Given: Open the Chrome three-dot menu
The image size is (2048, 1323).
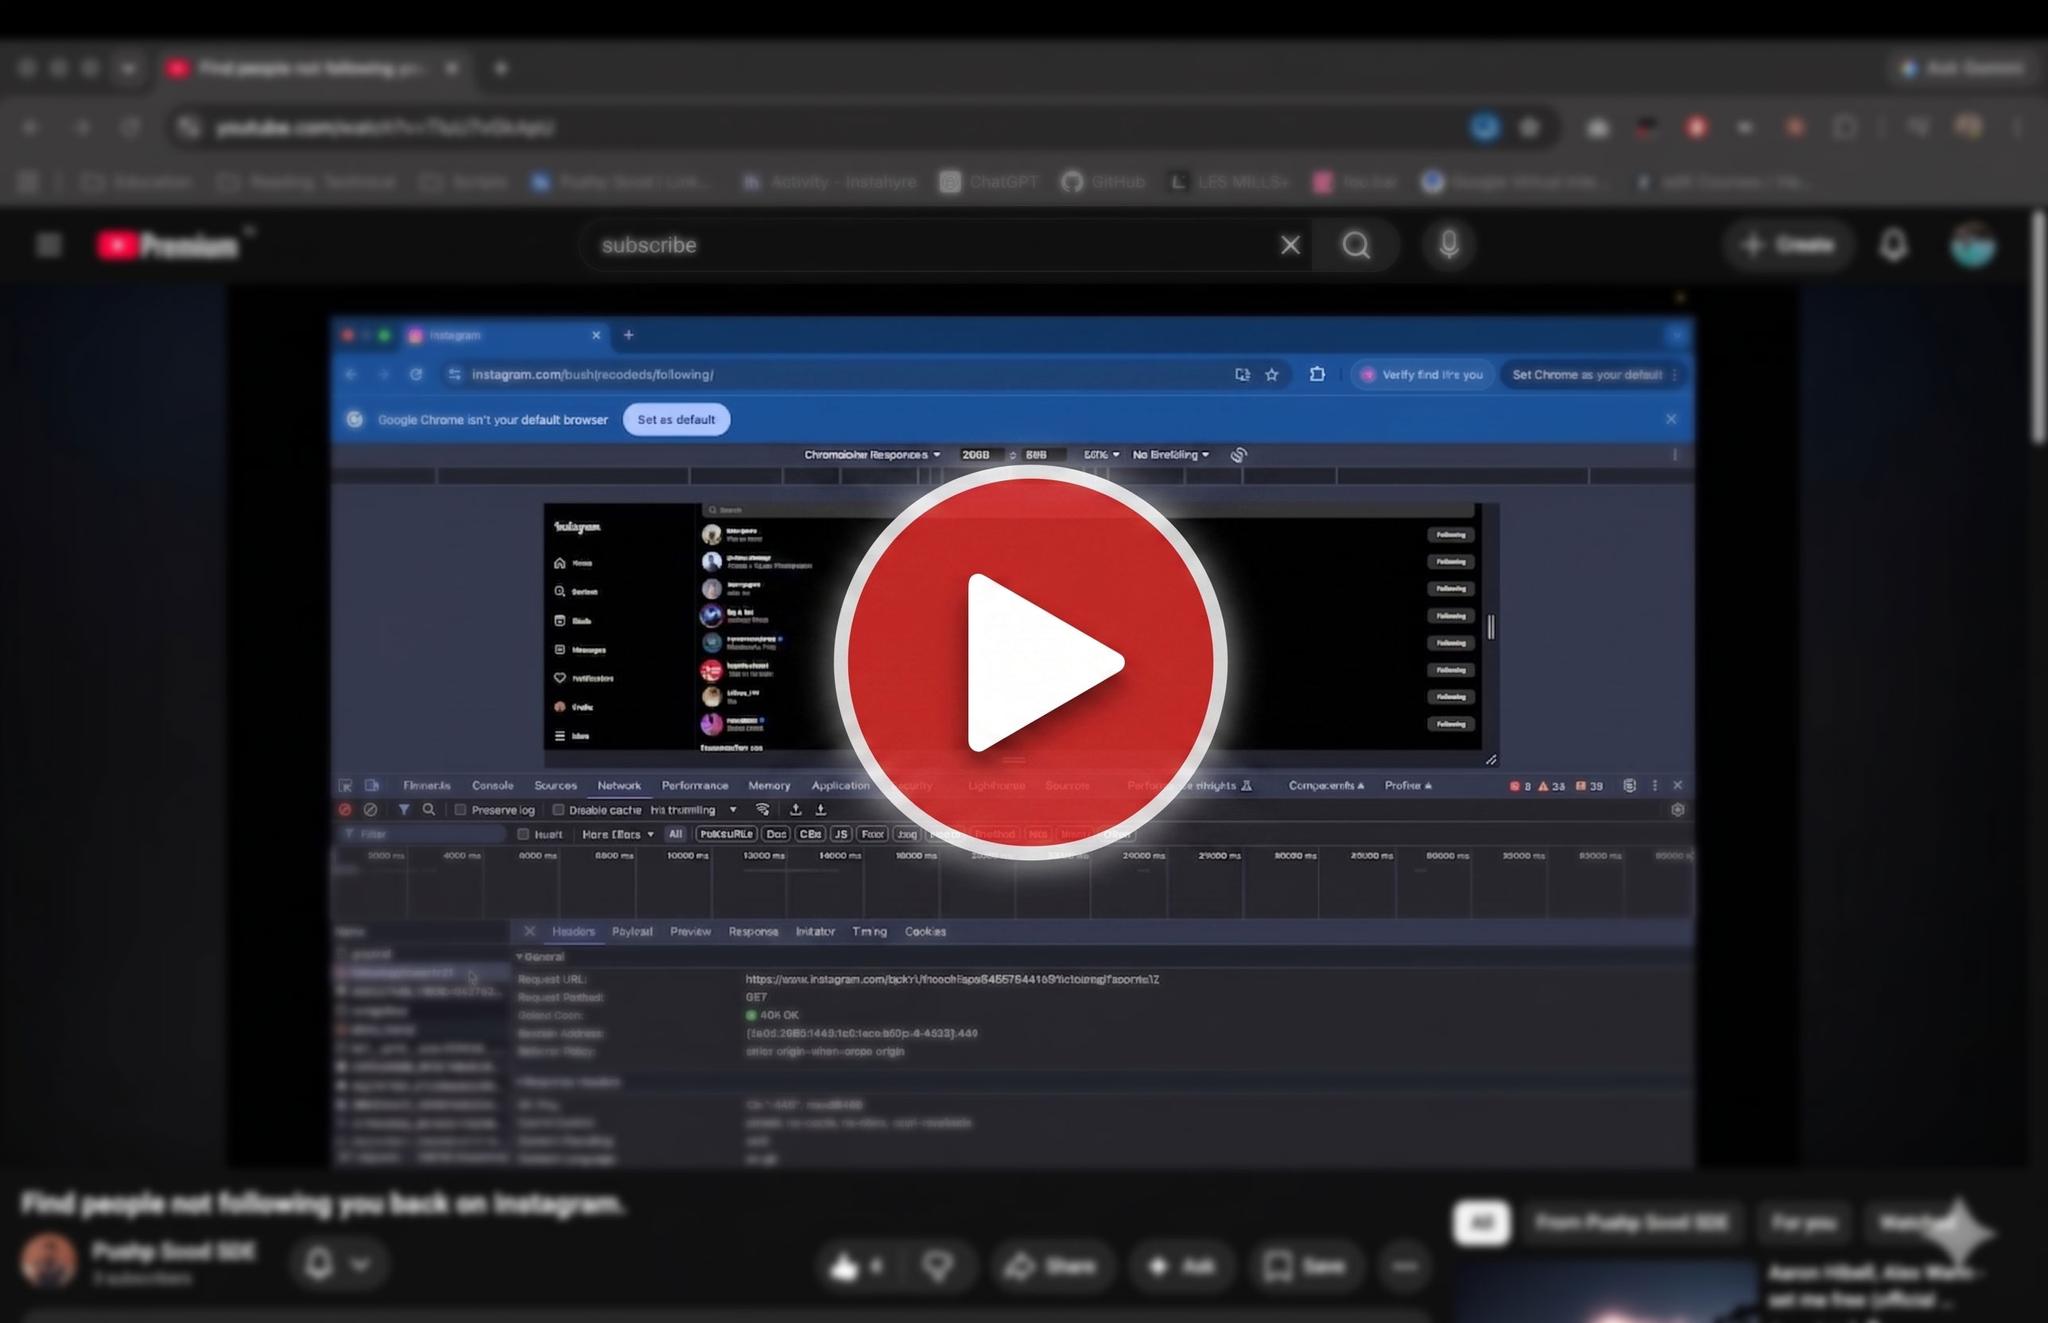Looking at the screenshot, I should [x=2019, y=127].
